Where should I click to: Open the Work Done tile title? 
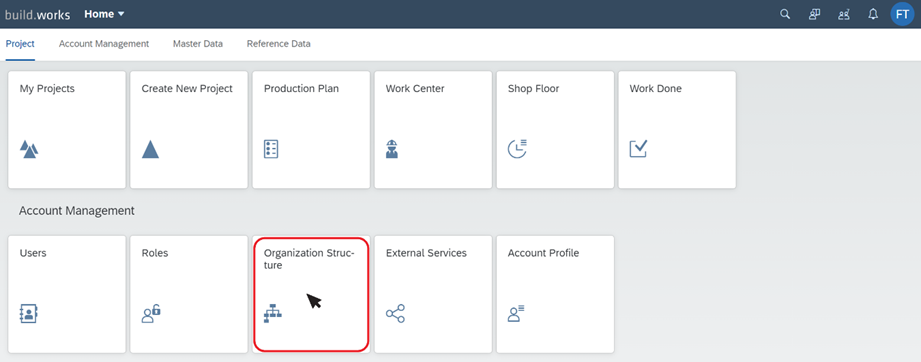(x=656, y=89)
